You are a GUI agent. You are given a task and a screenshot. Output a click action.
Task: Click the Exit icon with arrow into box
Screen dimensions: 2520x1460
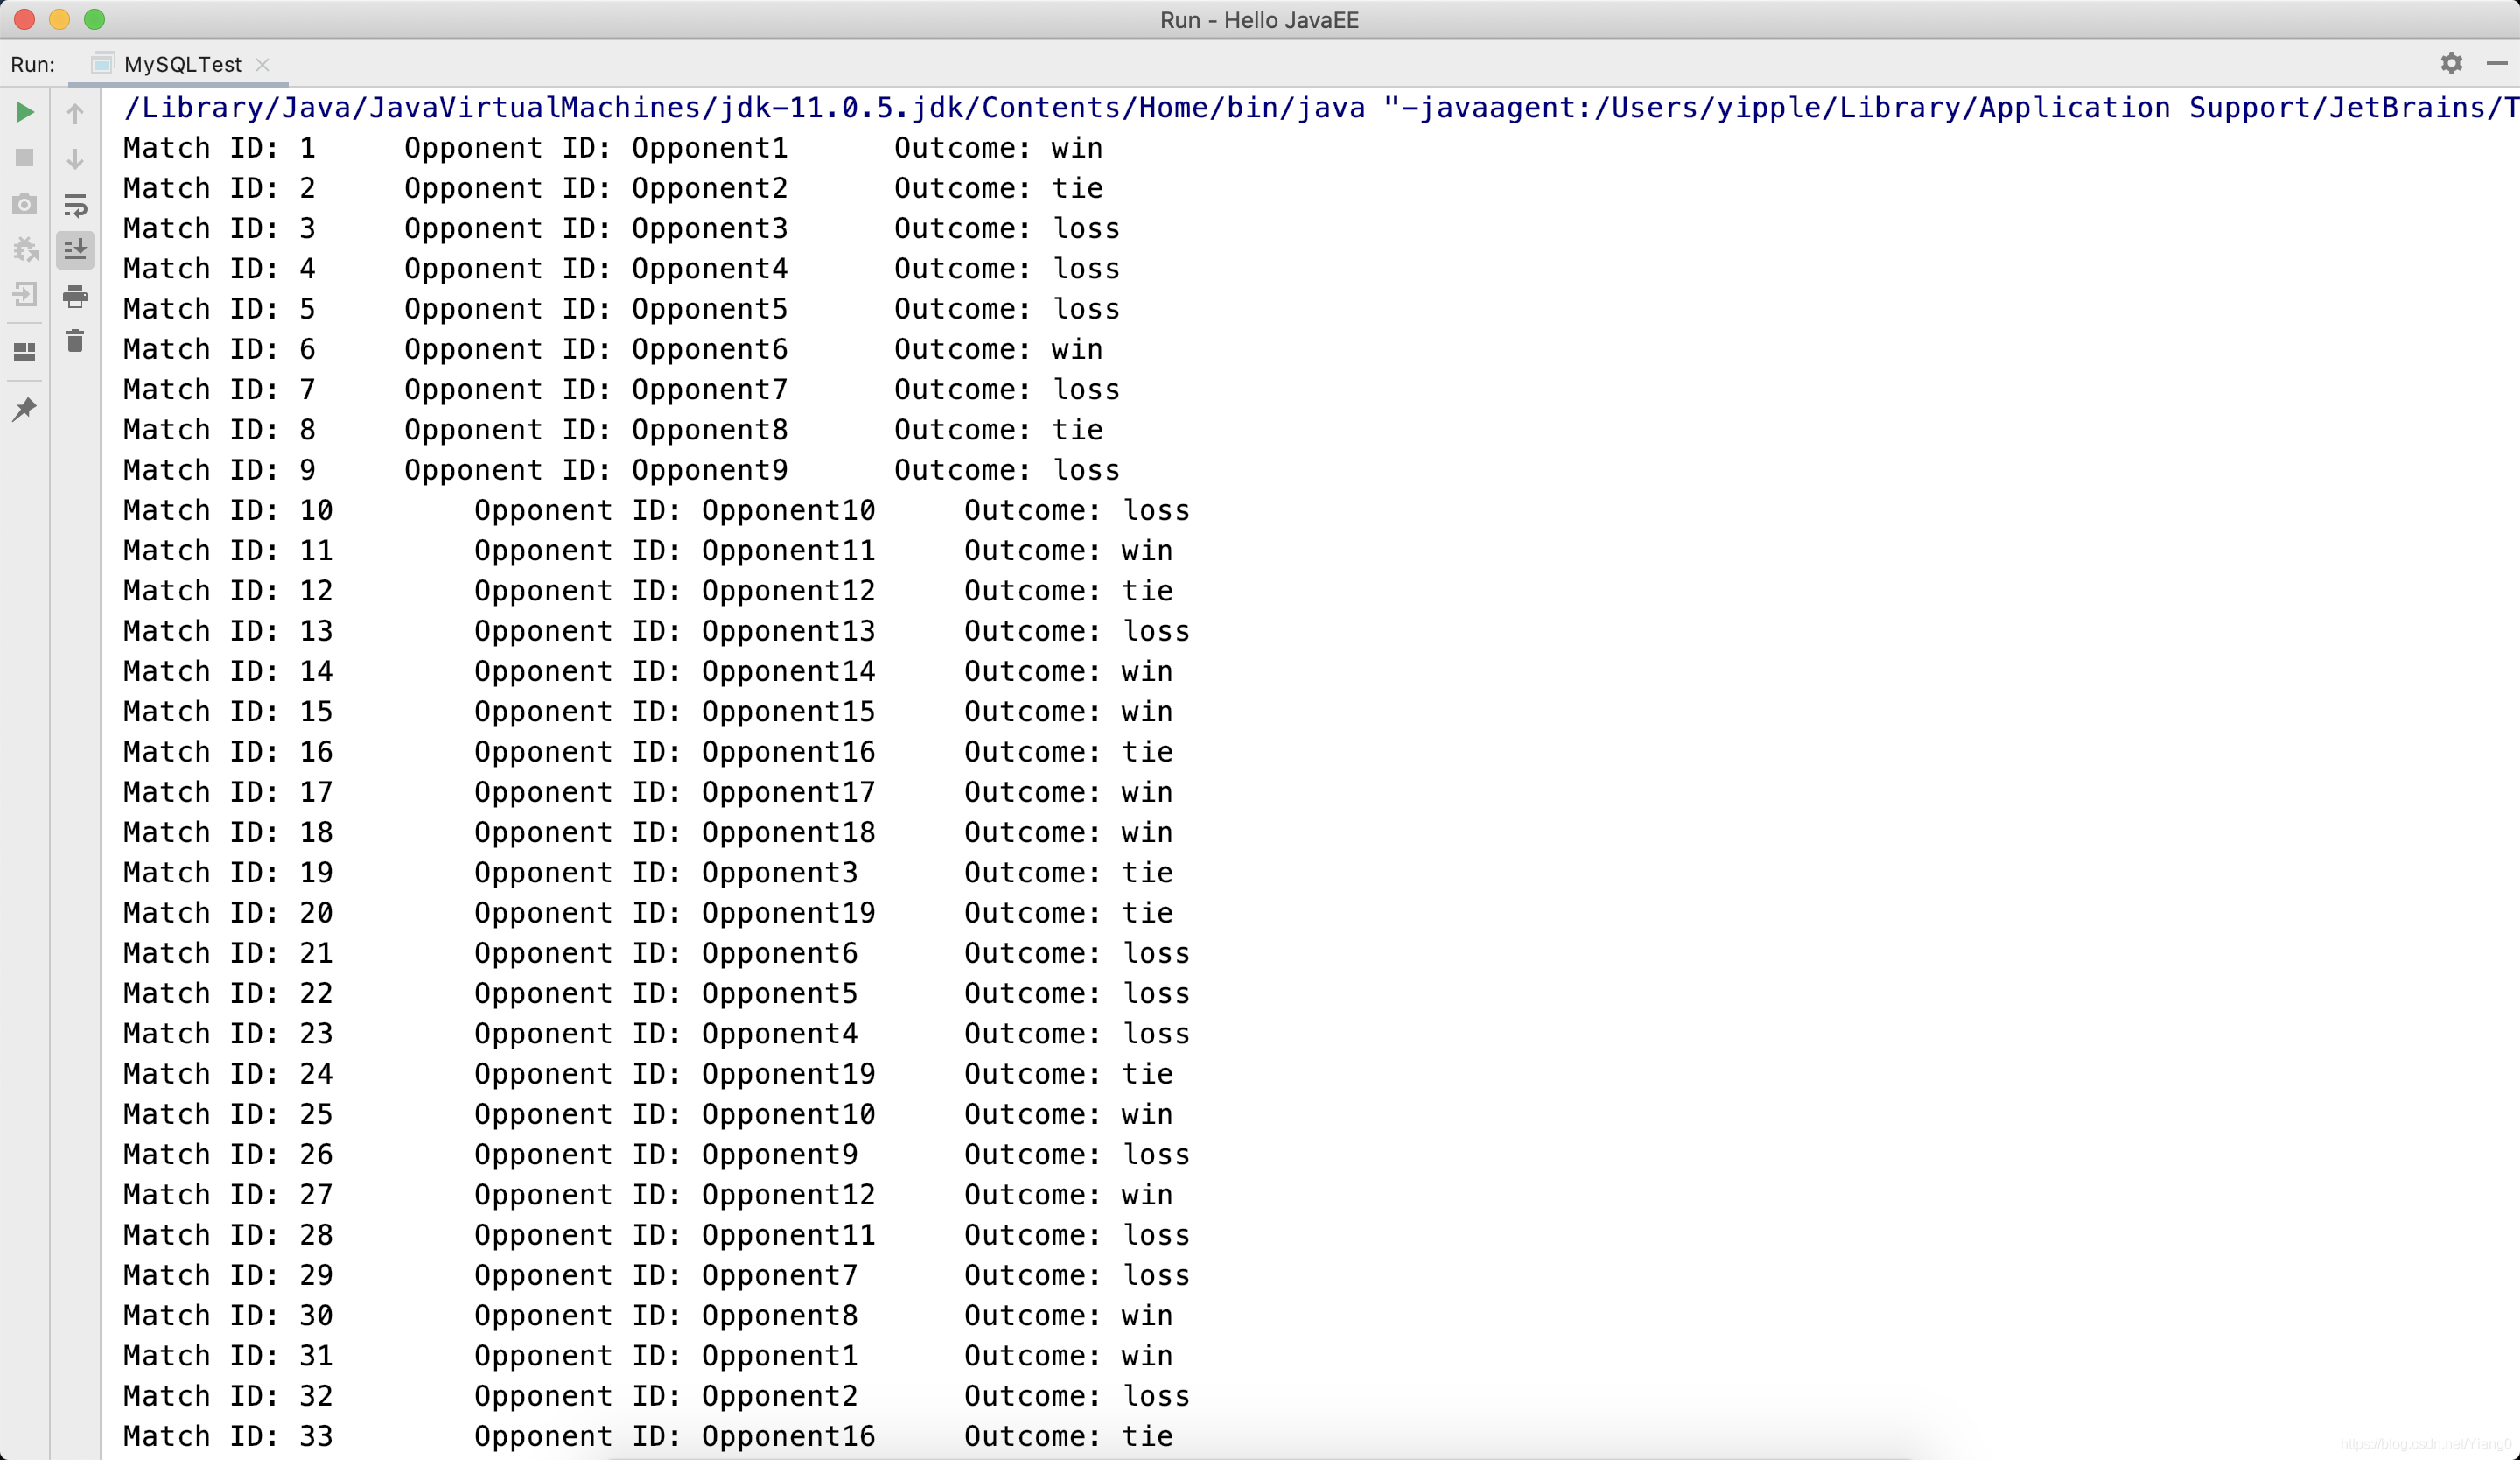tap(25, 294)
